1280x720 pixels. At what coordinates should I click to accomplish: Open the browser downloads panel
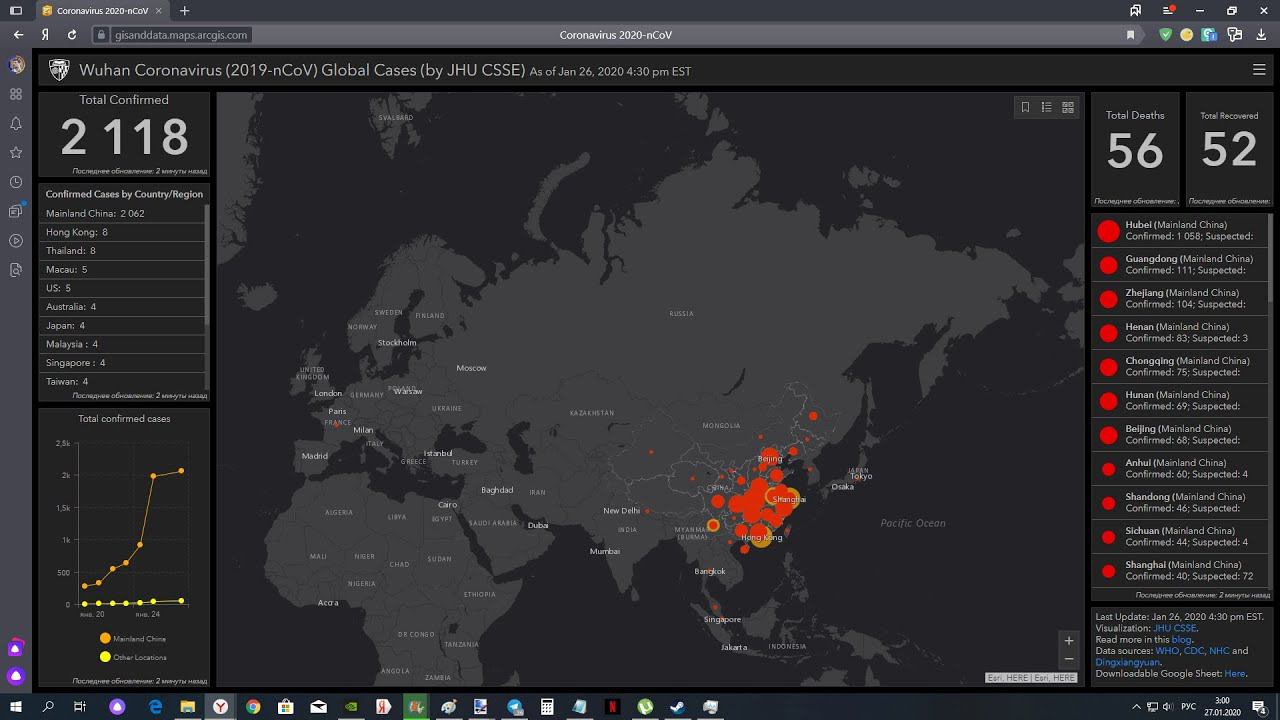(x=1261, y=35)
